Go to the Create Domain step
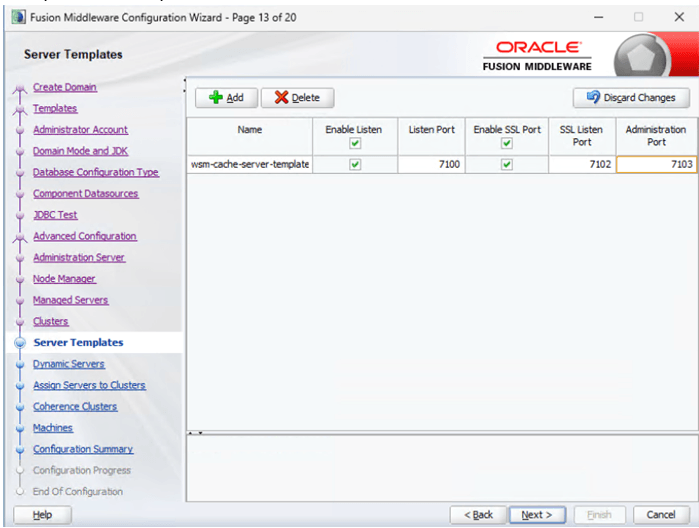Screen dimensions: 699x528 click(65, 87)
